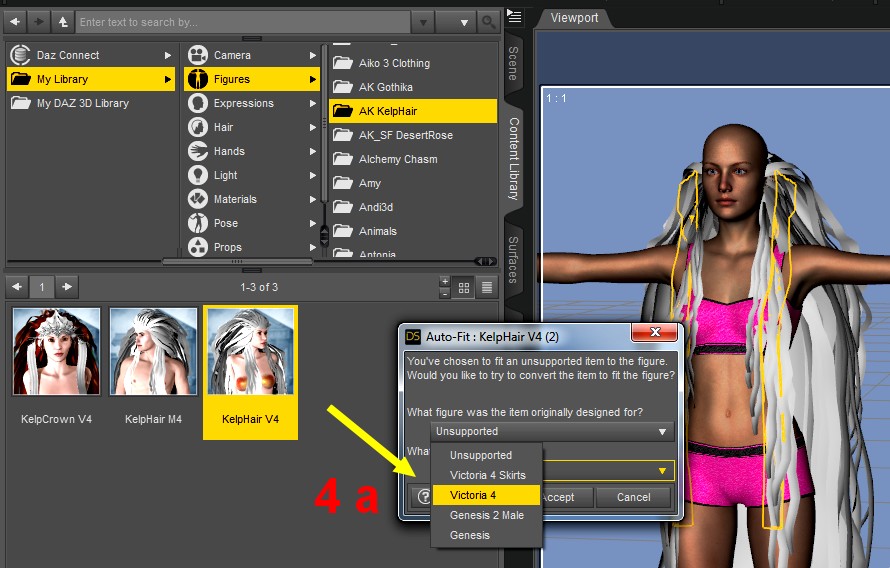Click the AK Gothika folder icon
The image size is (890, 568).
(x=342, y=87)
